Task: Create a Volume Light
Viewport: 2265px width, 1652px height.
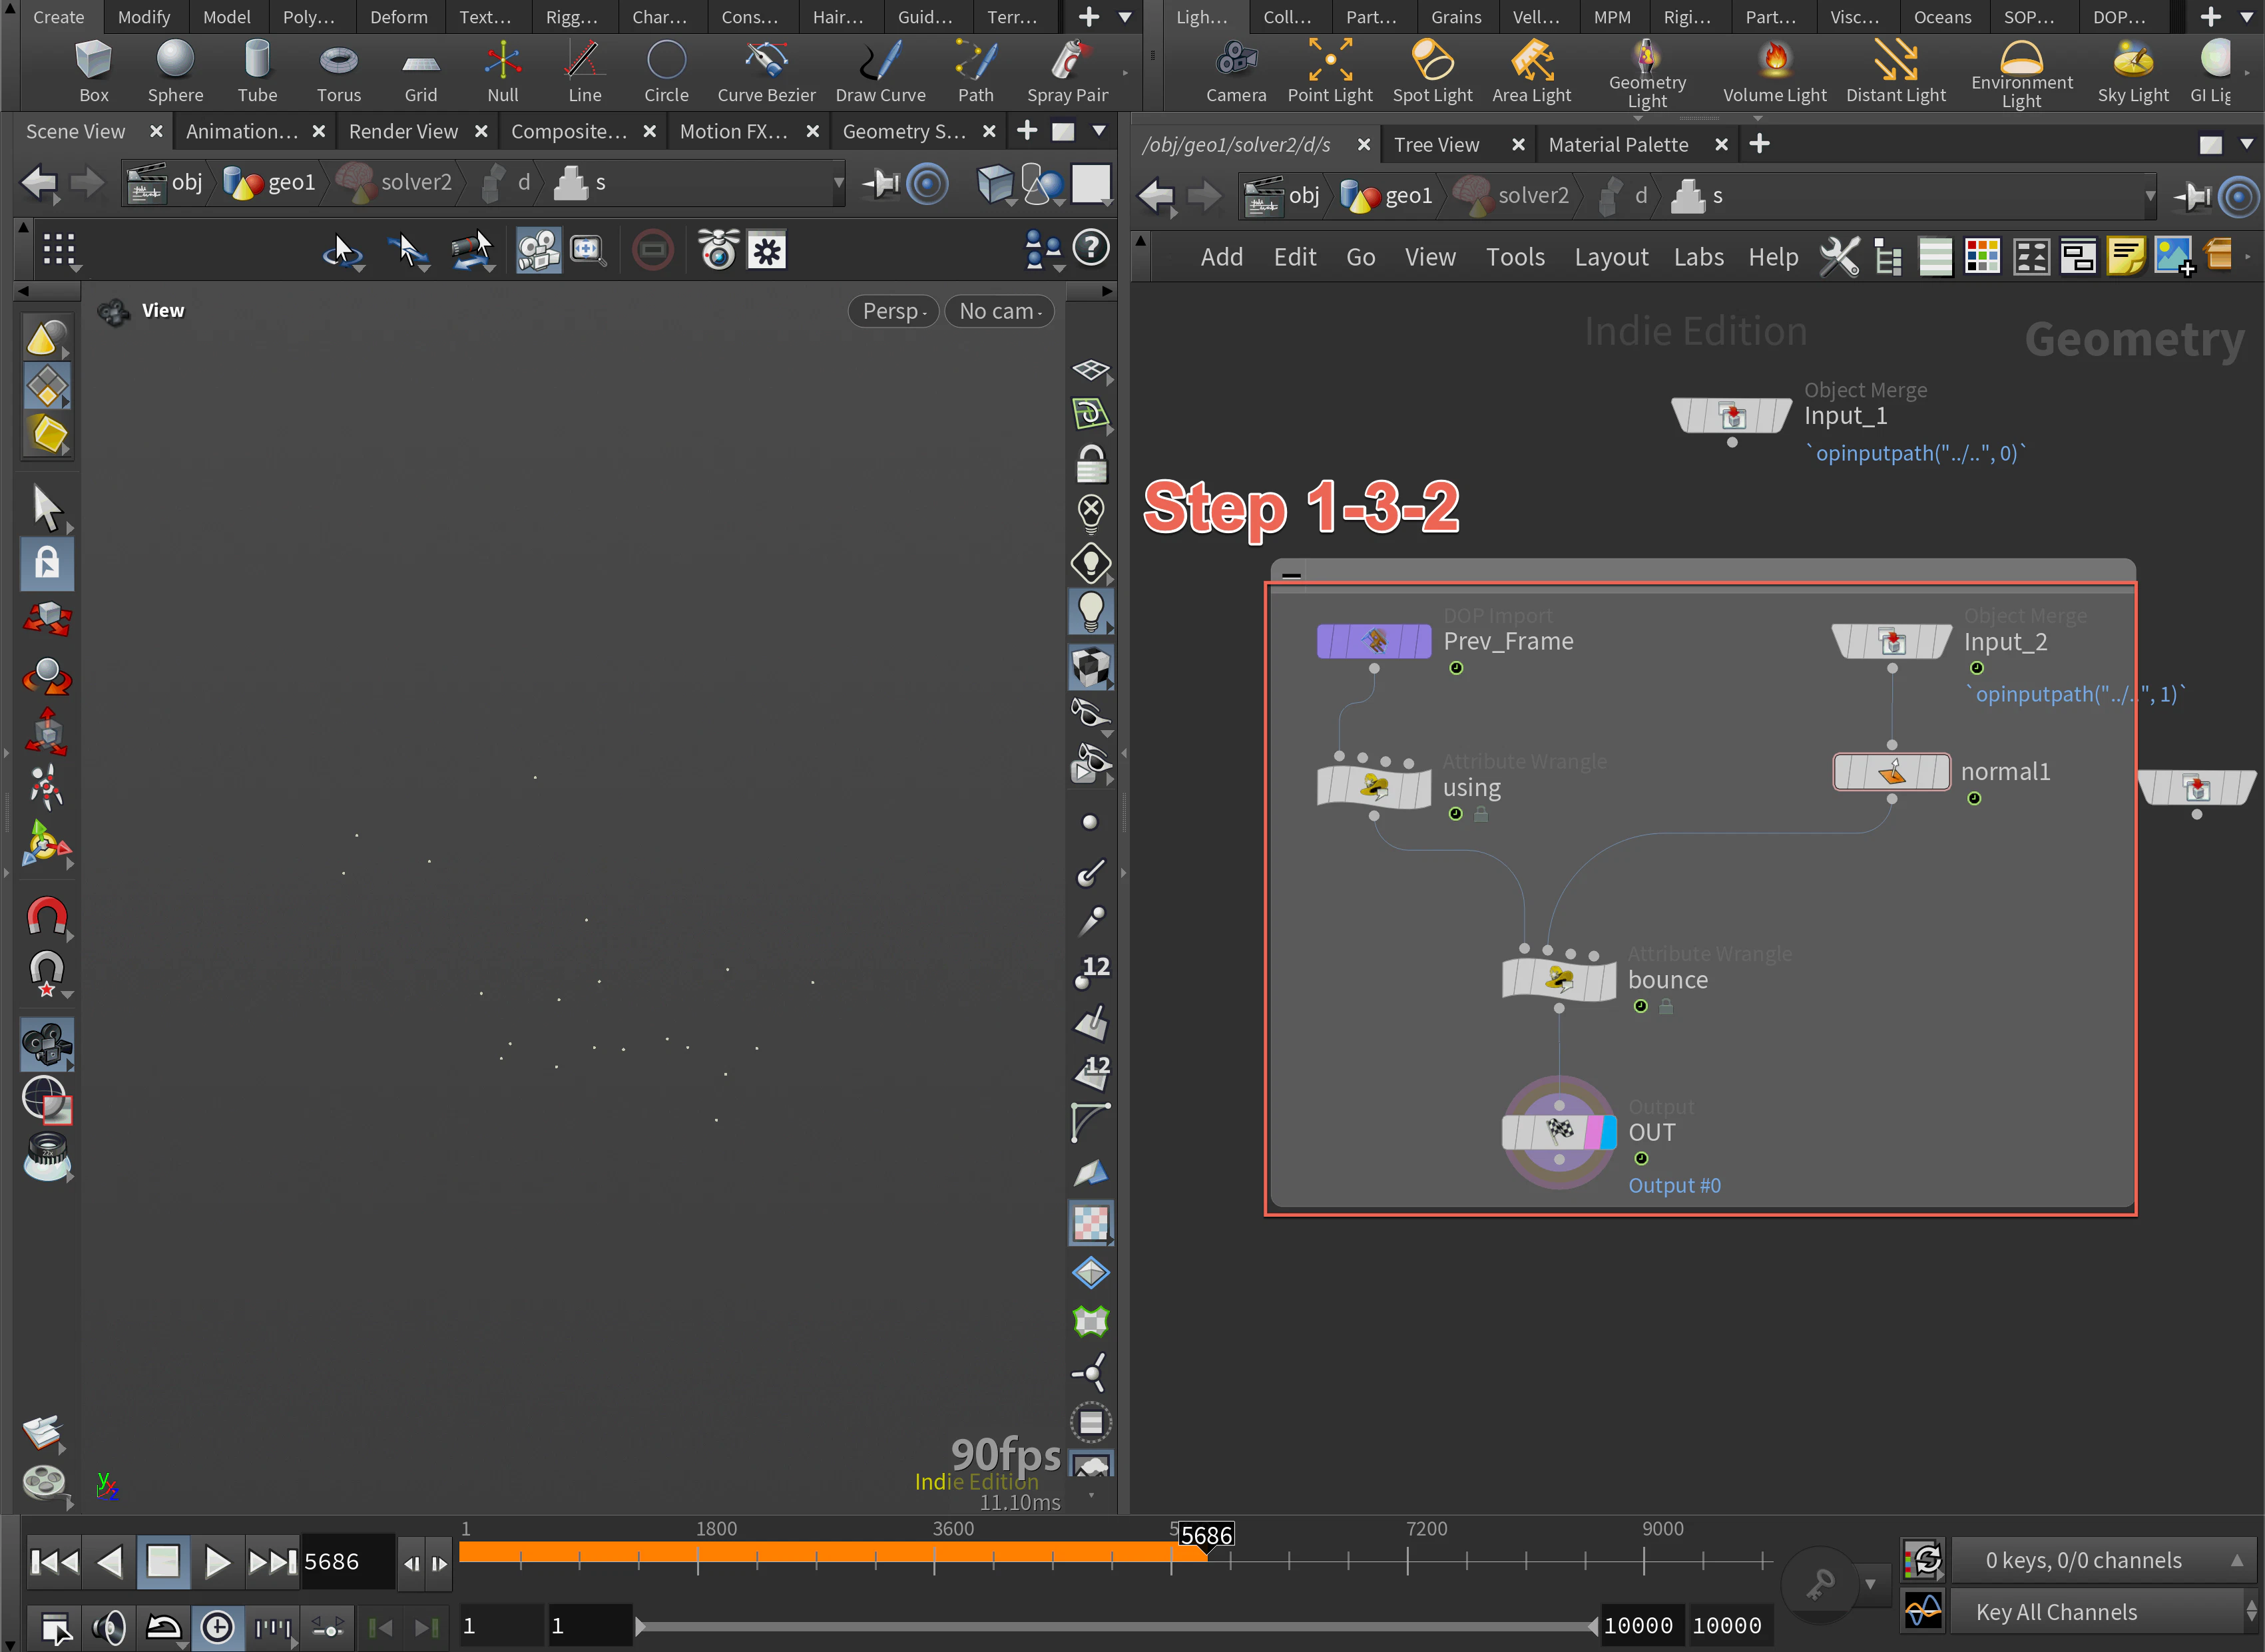Action: (x=1775, y=71)
